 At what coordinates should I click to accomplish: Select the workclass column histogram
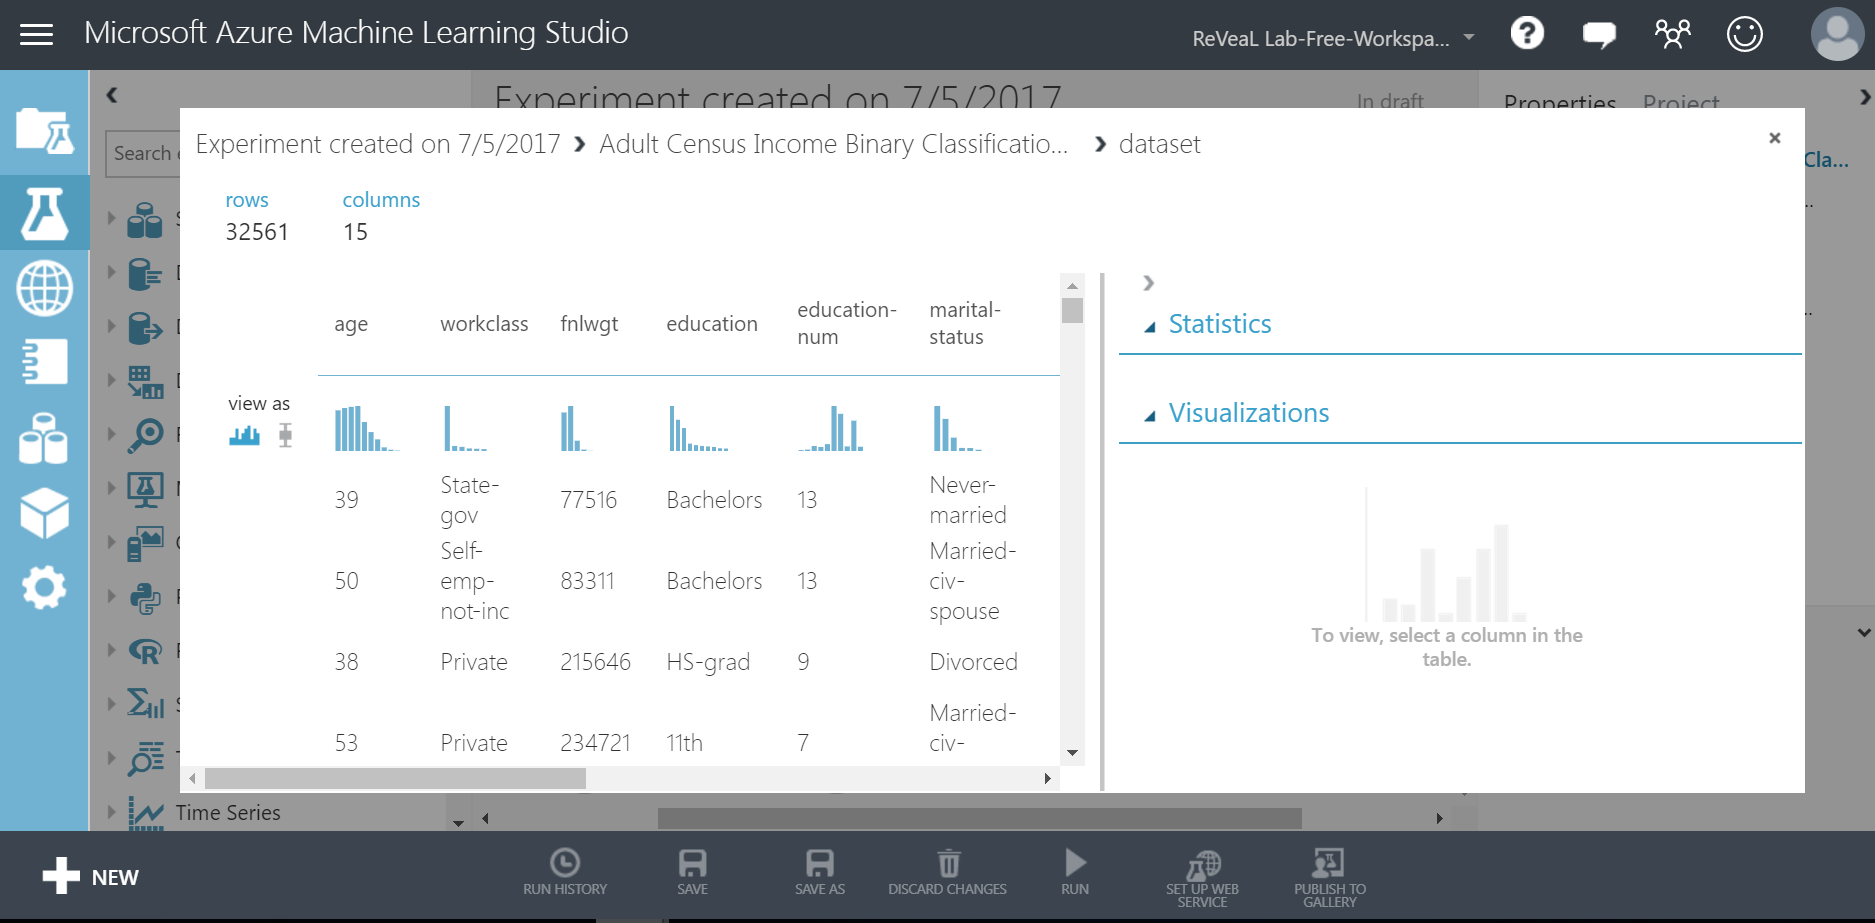(x=465, y=428)
